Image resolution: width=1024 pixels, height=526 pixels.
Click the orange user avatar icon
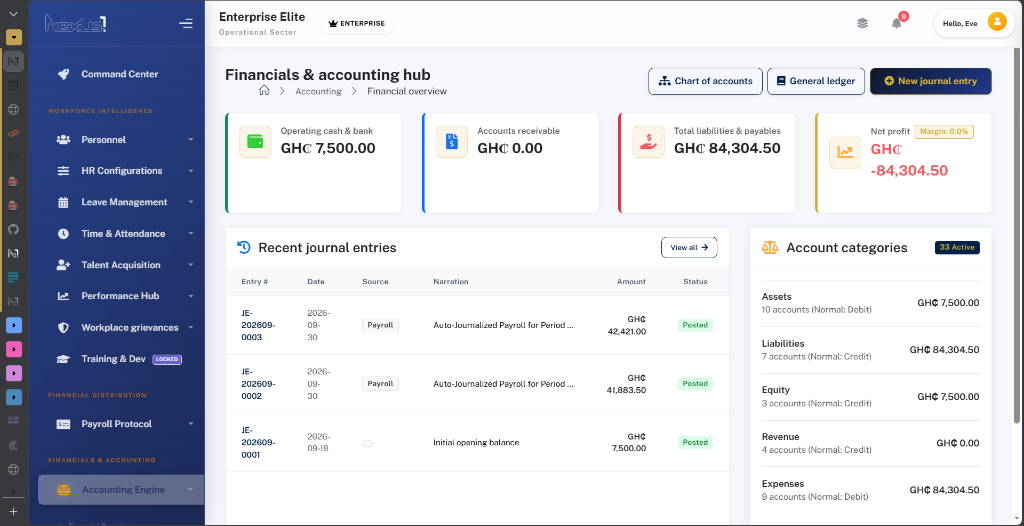pos(997,23)
